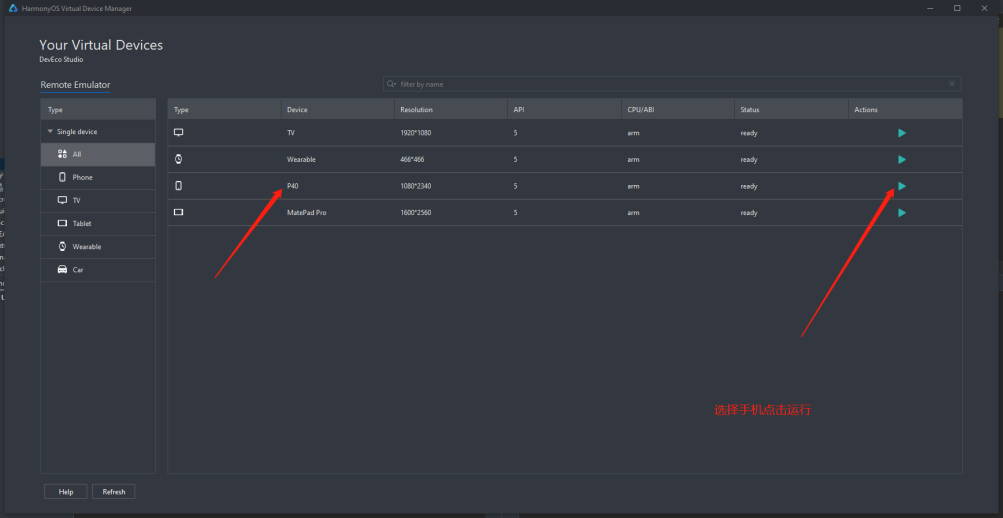
Task: Switch to Remote Emulator tab
Action: click(x=75, y=85)
